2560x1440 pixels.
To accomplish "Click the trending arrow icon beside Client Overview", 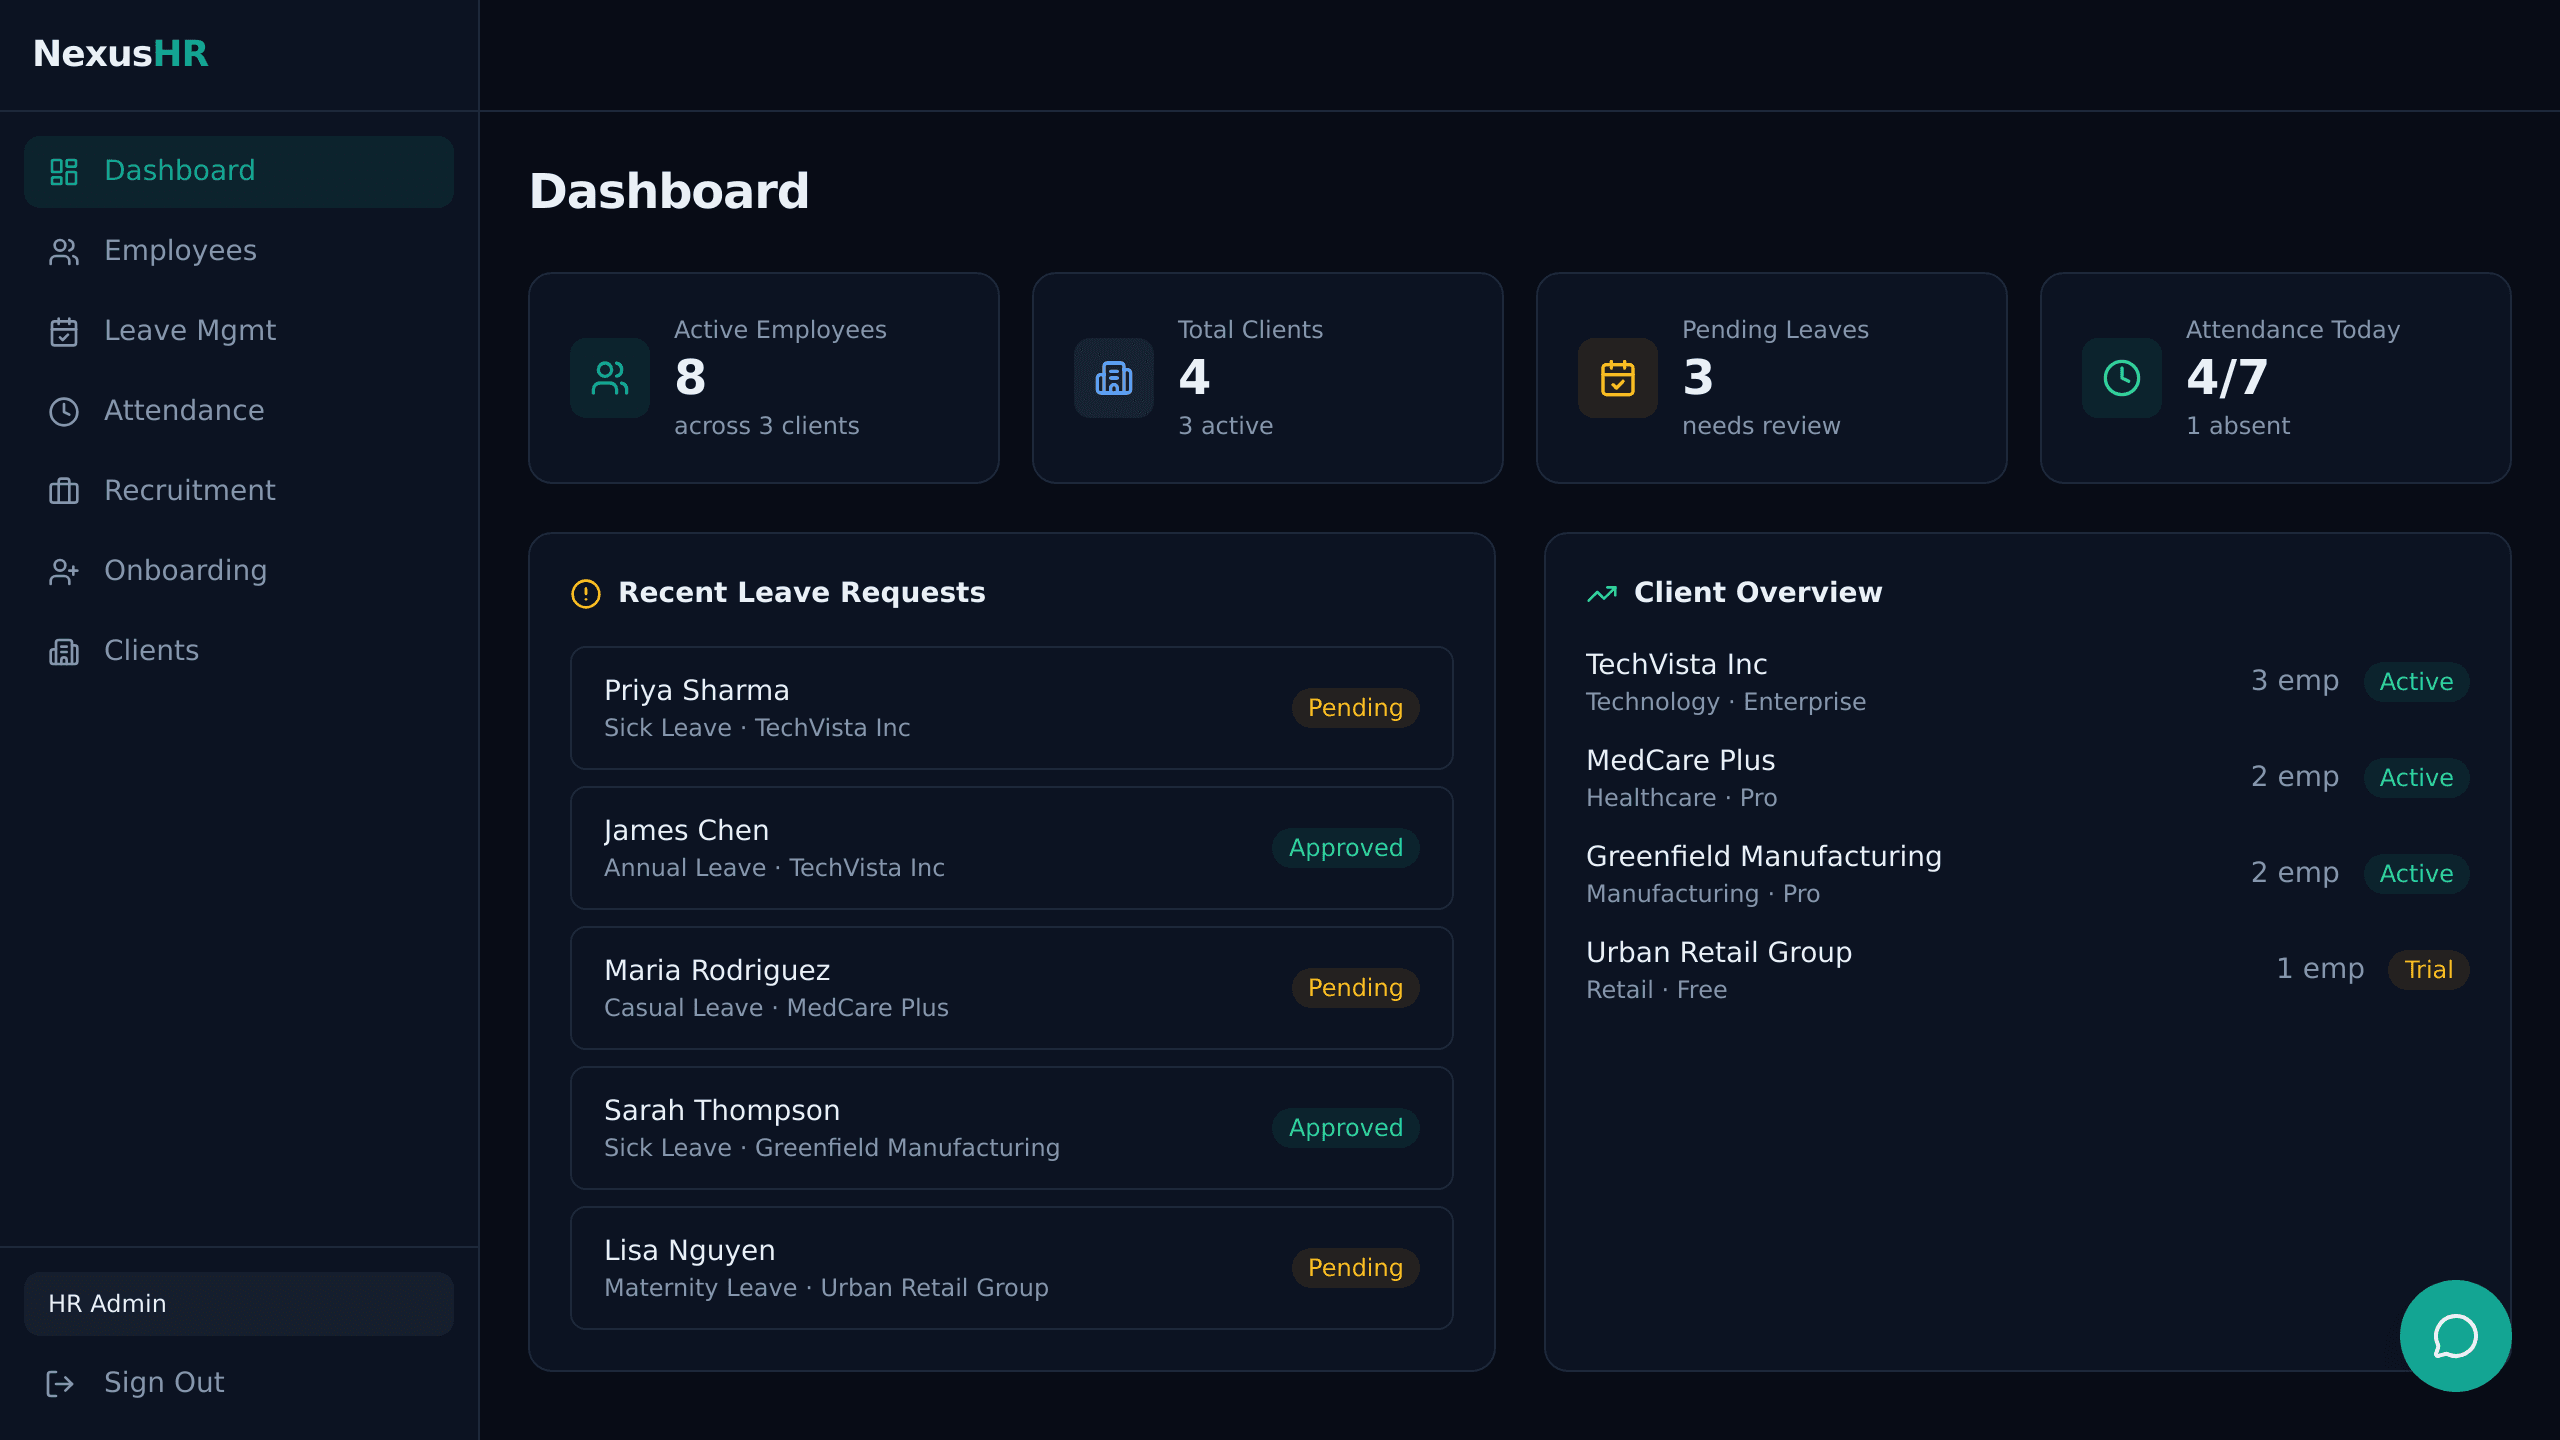I will (x=1602, y=594).
